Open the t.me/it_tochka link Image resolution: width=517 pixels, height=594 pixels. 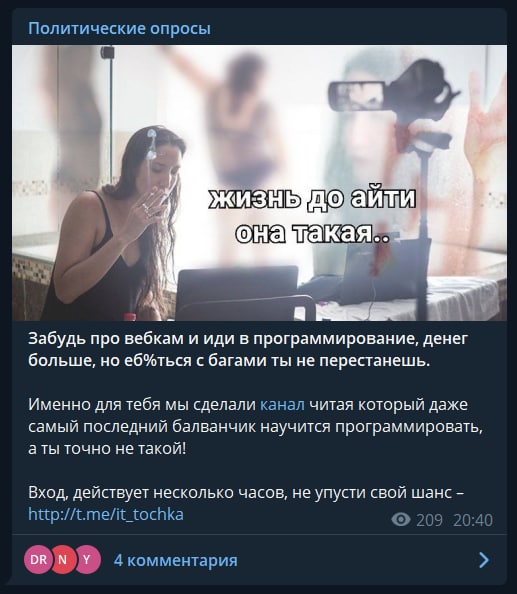106,514
